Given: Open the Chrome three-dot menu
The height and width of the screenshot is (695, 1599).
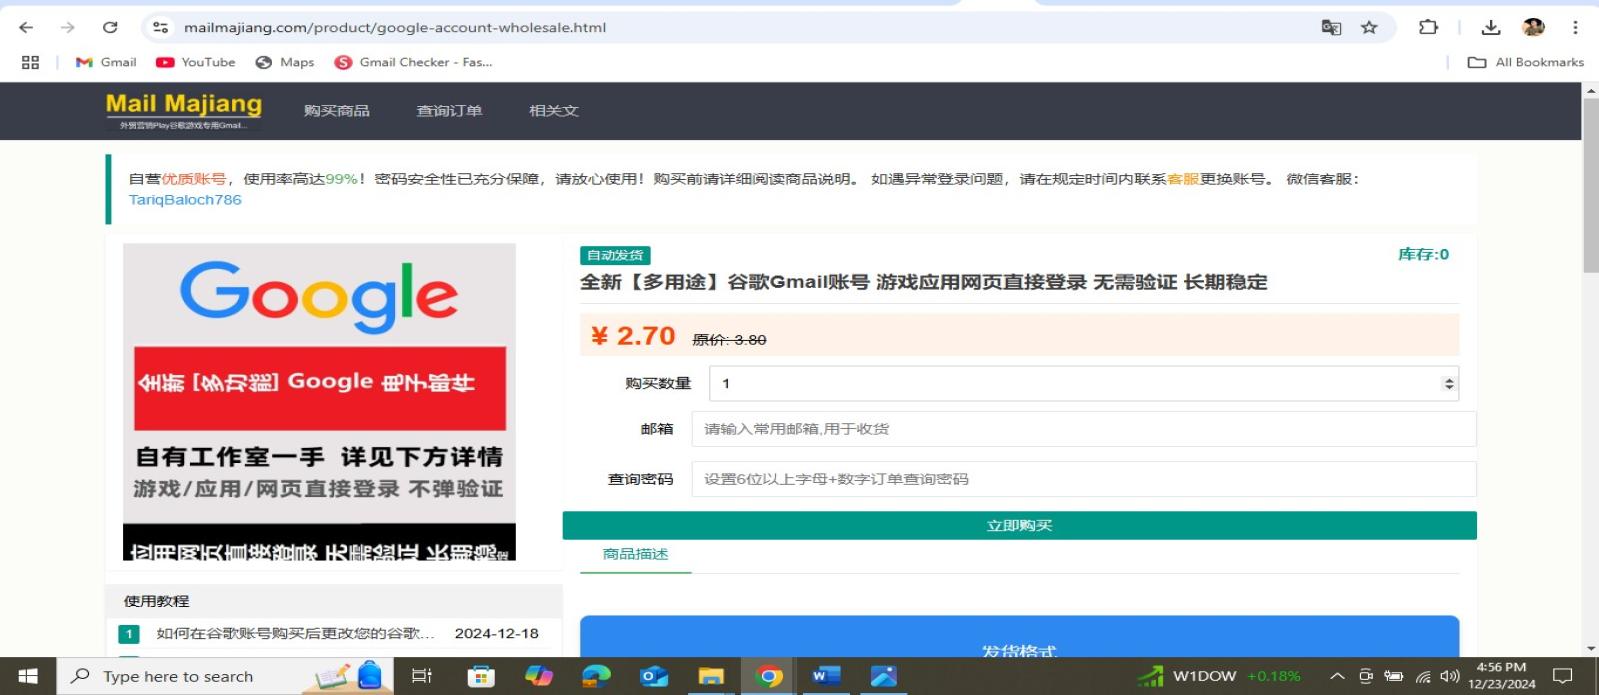Looking at the screenshot, I should click(1575, 27).
